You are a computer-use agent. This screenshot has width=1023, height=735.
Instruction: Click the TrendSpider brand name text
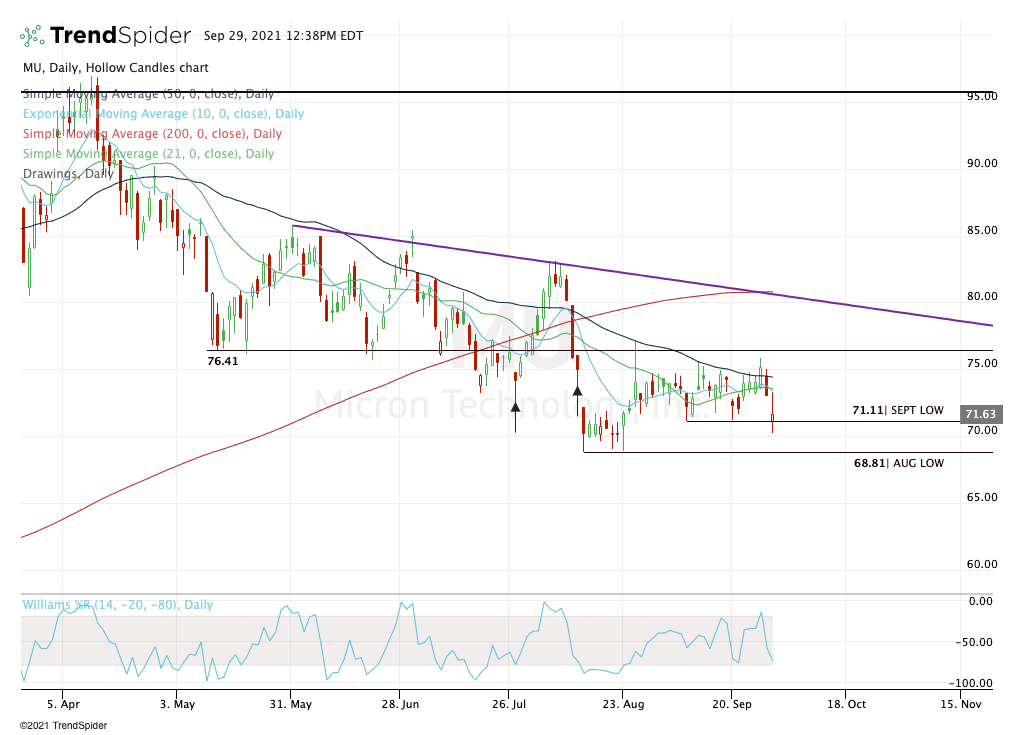(121, 35)
